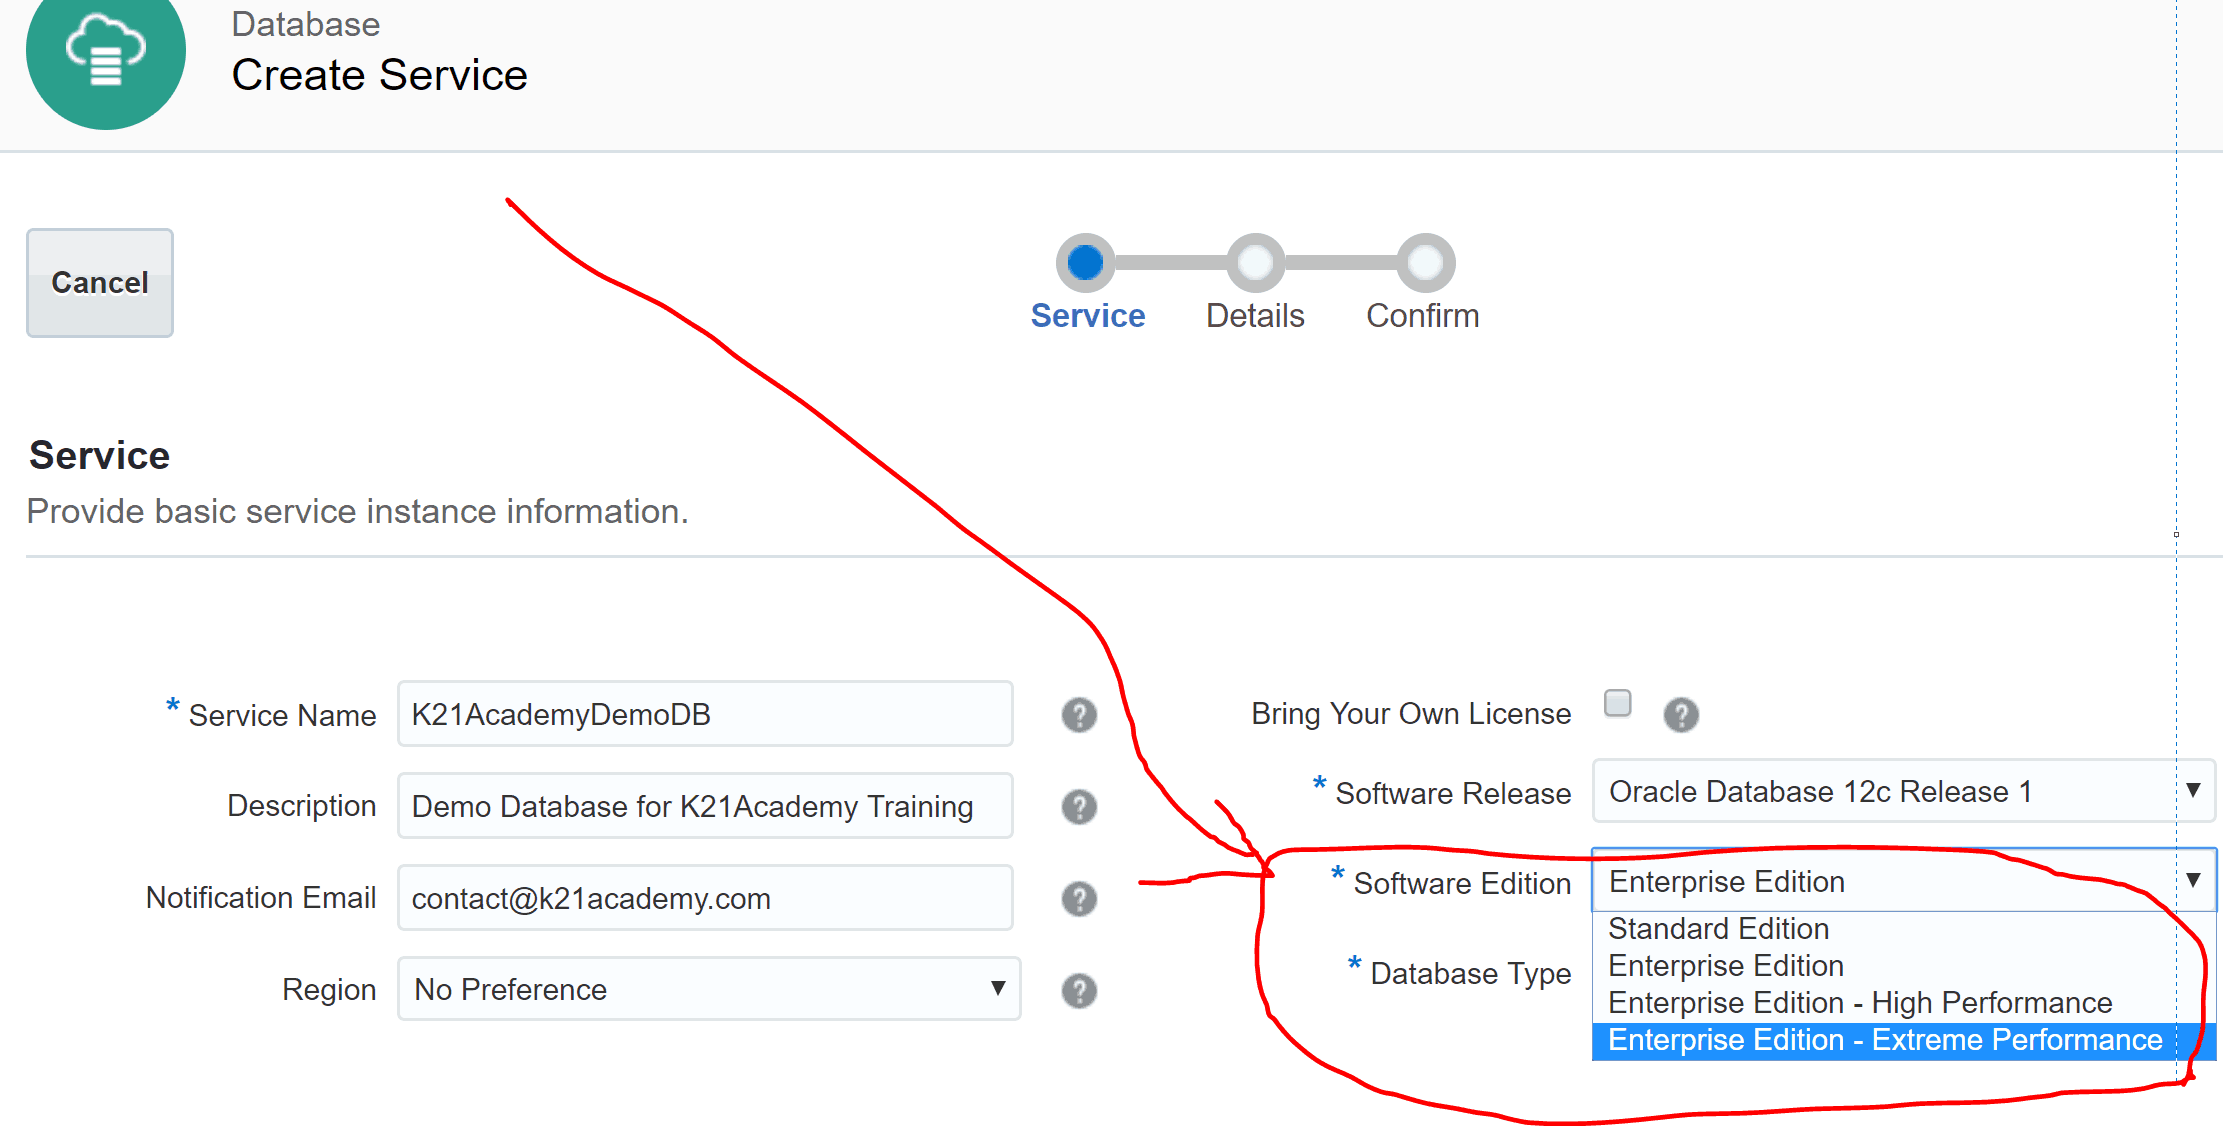
Task: Click into the Service Name field
Action: [x=705, y=714]
